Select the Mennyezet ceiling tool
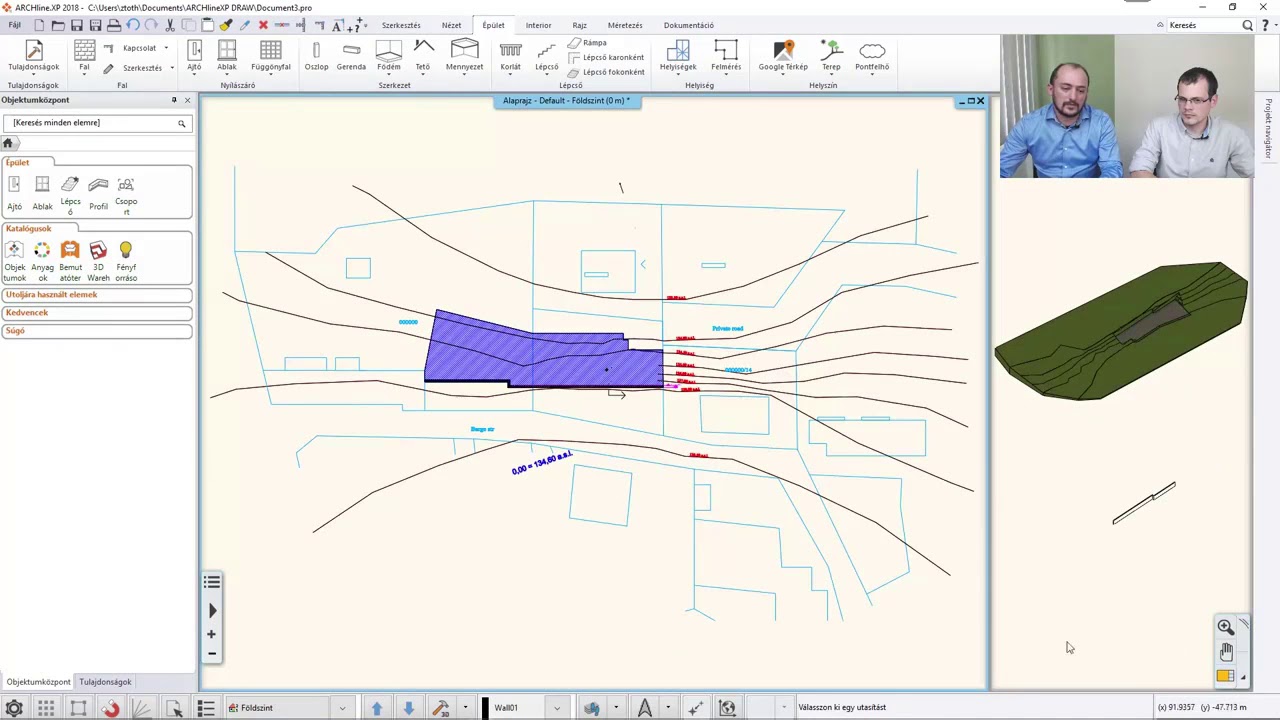 click(464, 56)
